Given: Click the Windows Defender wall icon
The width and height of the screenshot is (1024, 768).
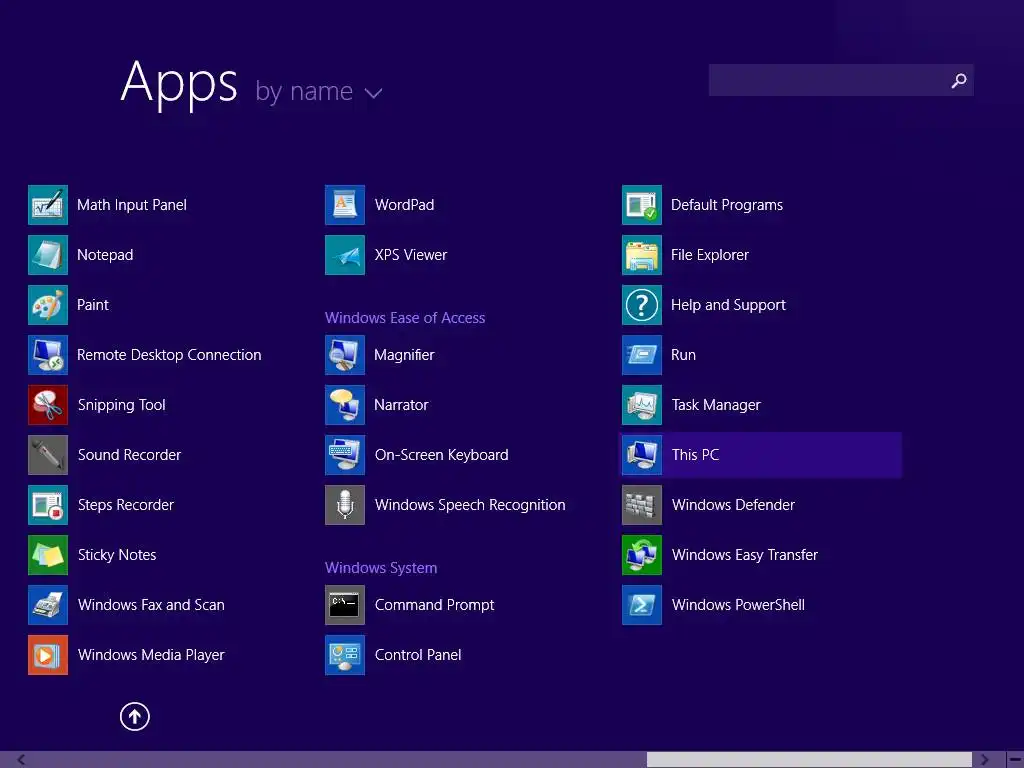Looking at the screenshot, I should tap(642, 505).
